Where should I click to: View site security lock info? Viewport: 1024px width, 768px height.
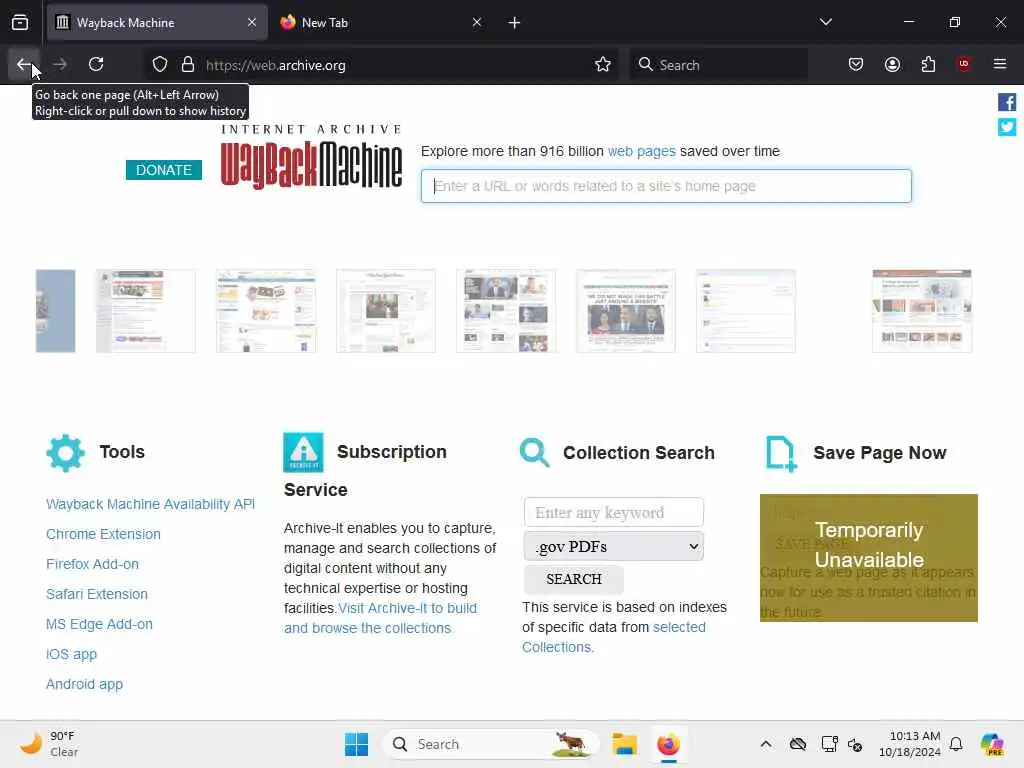click(188, 65)
